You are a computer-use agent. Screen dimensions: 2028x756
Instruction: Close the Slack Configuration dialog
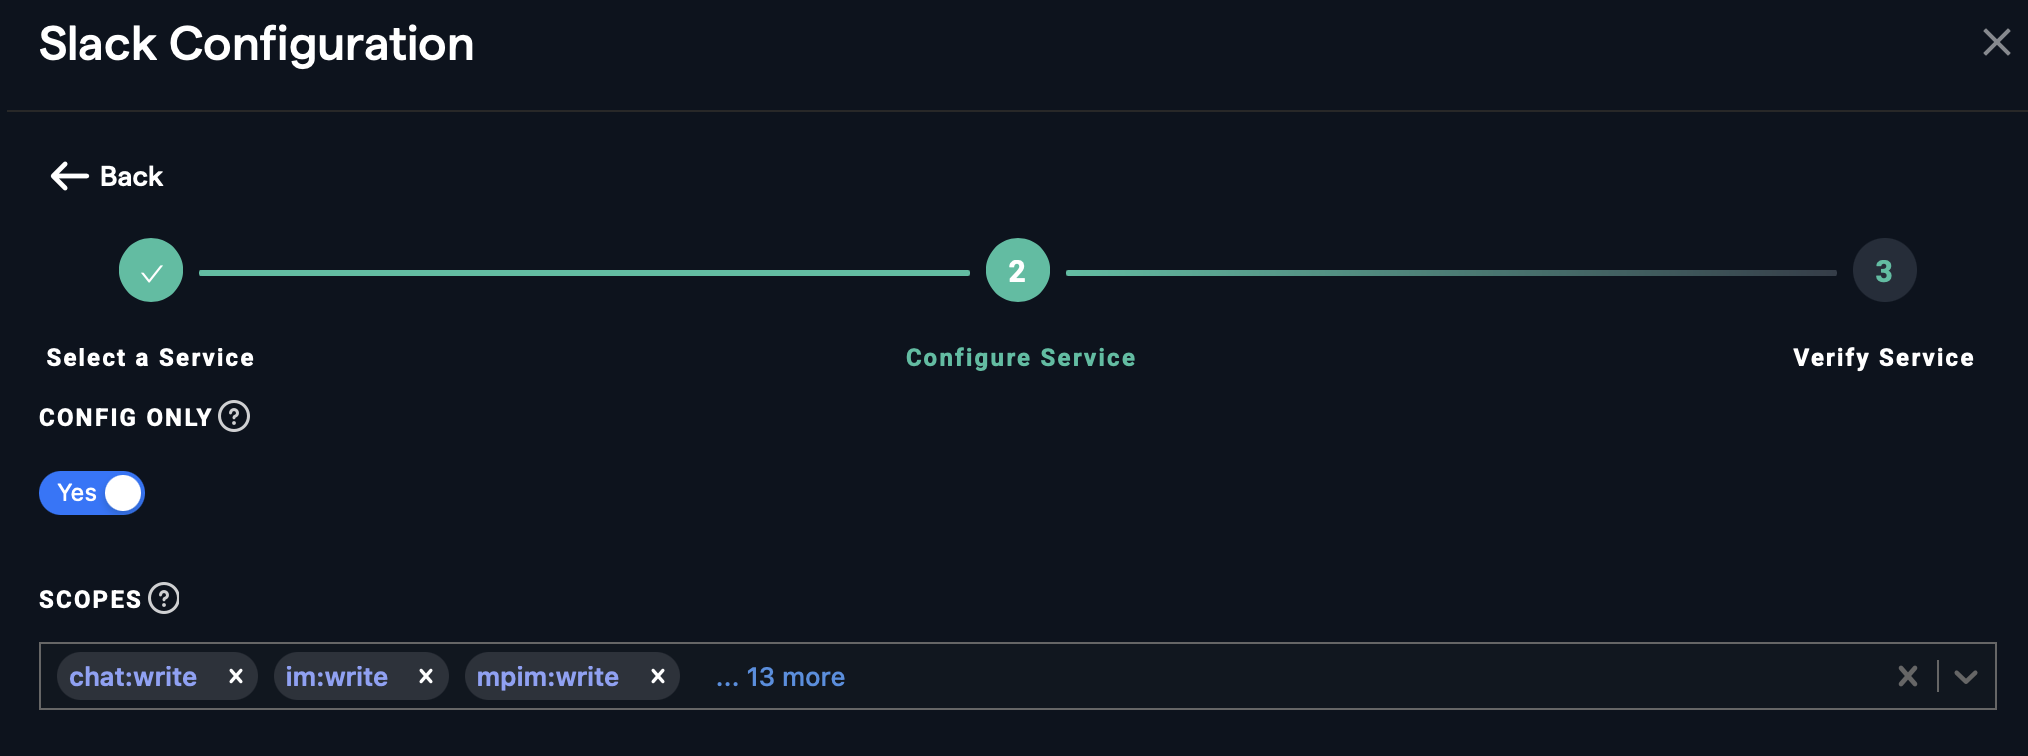(1996, 42)
